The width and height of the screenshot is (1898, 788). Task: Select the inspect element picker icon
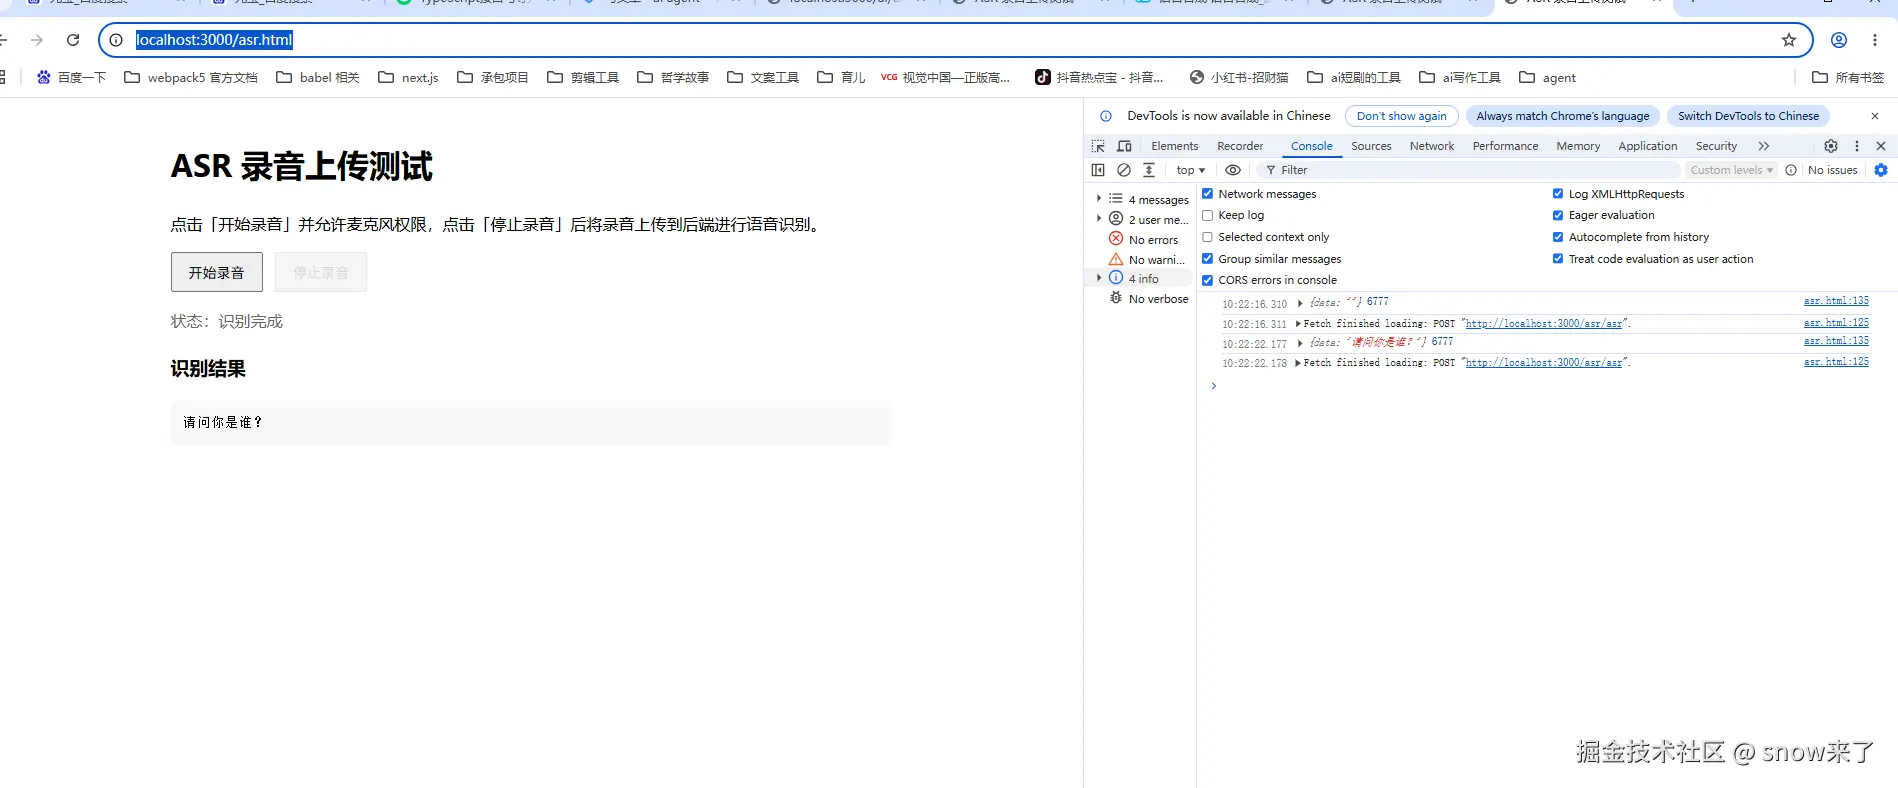[1098, 146]
